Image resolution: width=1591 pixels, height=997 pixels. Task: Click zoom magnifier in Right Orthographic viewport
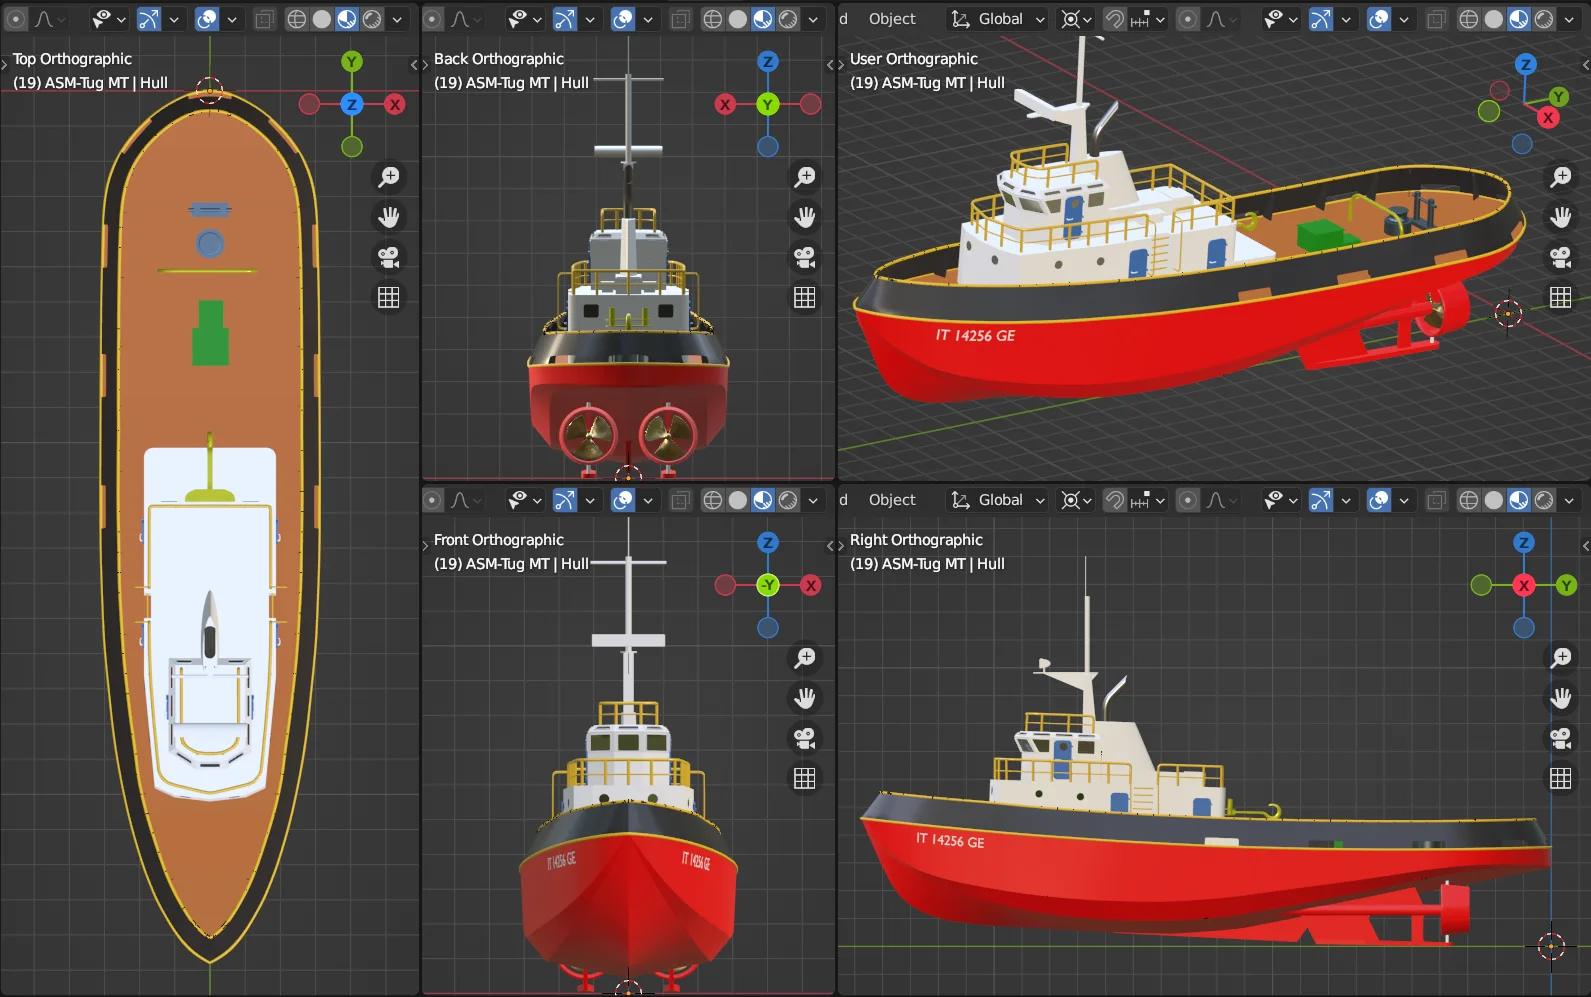click(x=1560, y=658)
